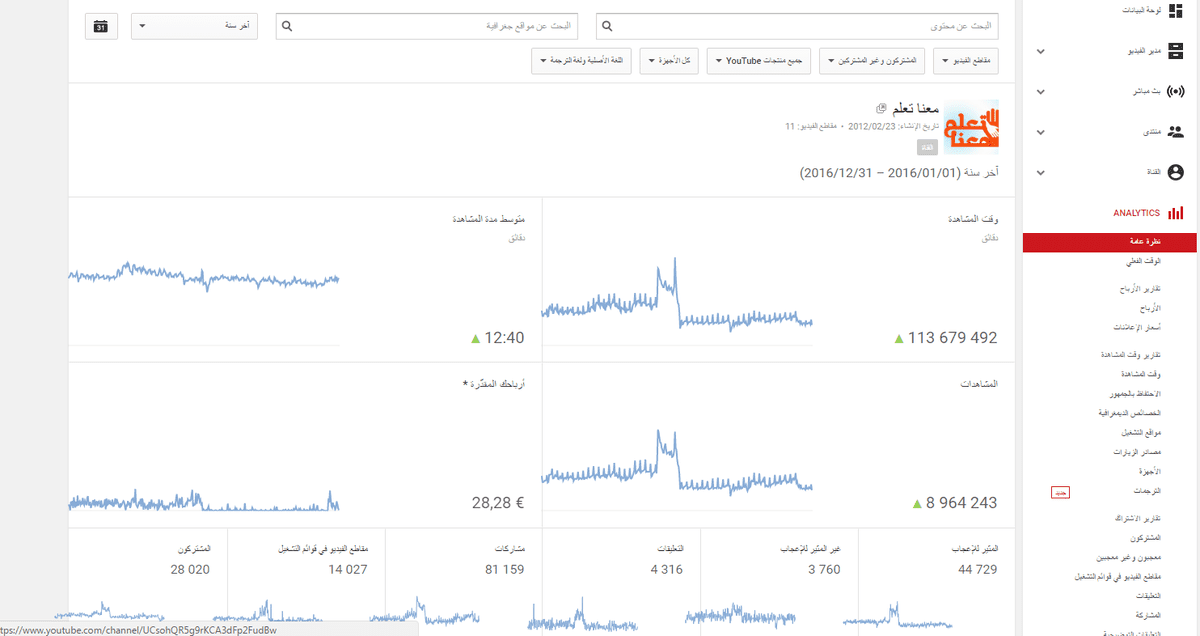Open وقت المشاهدة watch time report in sidebar

(1142, 374)
